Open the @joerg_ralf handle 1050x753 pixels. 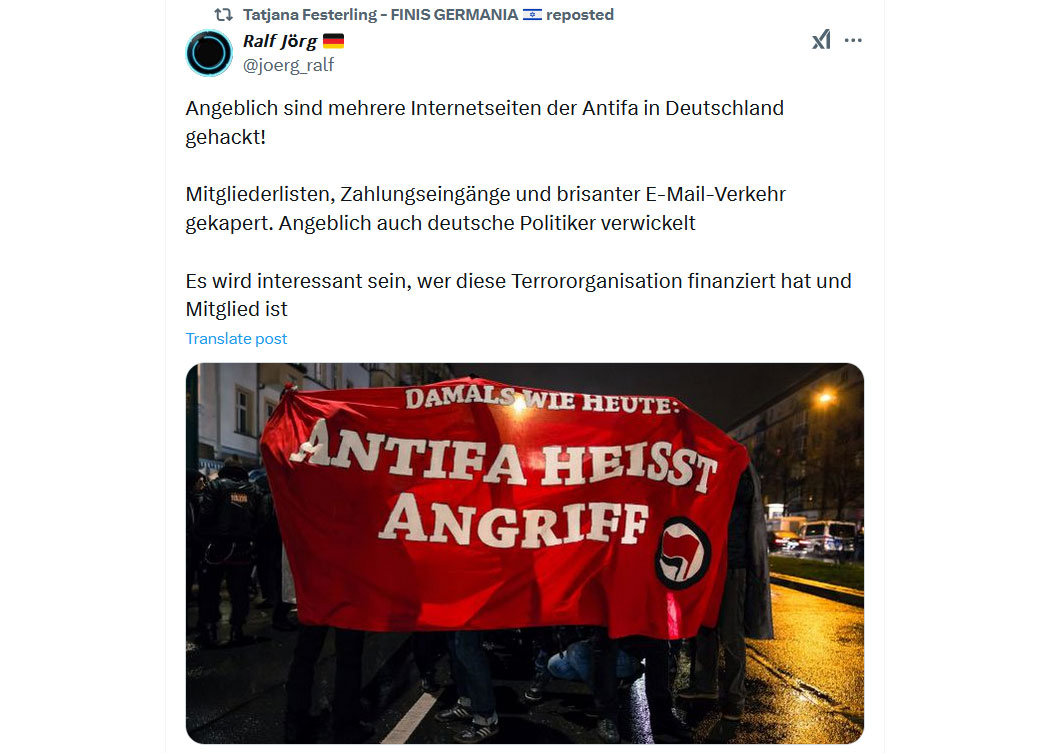pos(288,65)
